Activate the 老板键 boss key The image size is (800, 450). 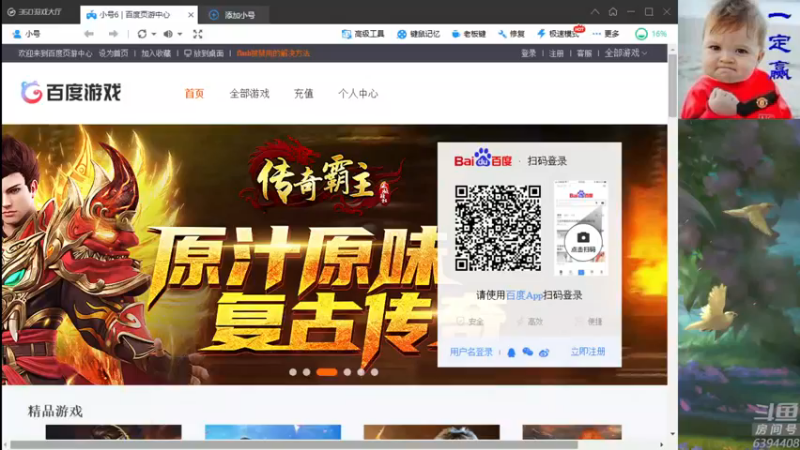point(469,34)
